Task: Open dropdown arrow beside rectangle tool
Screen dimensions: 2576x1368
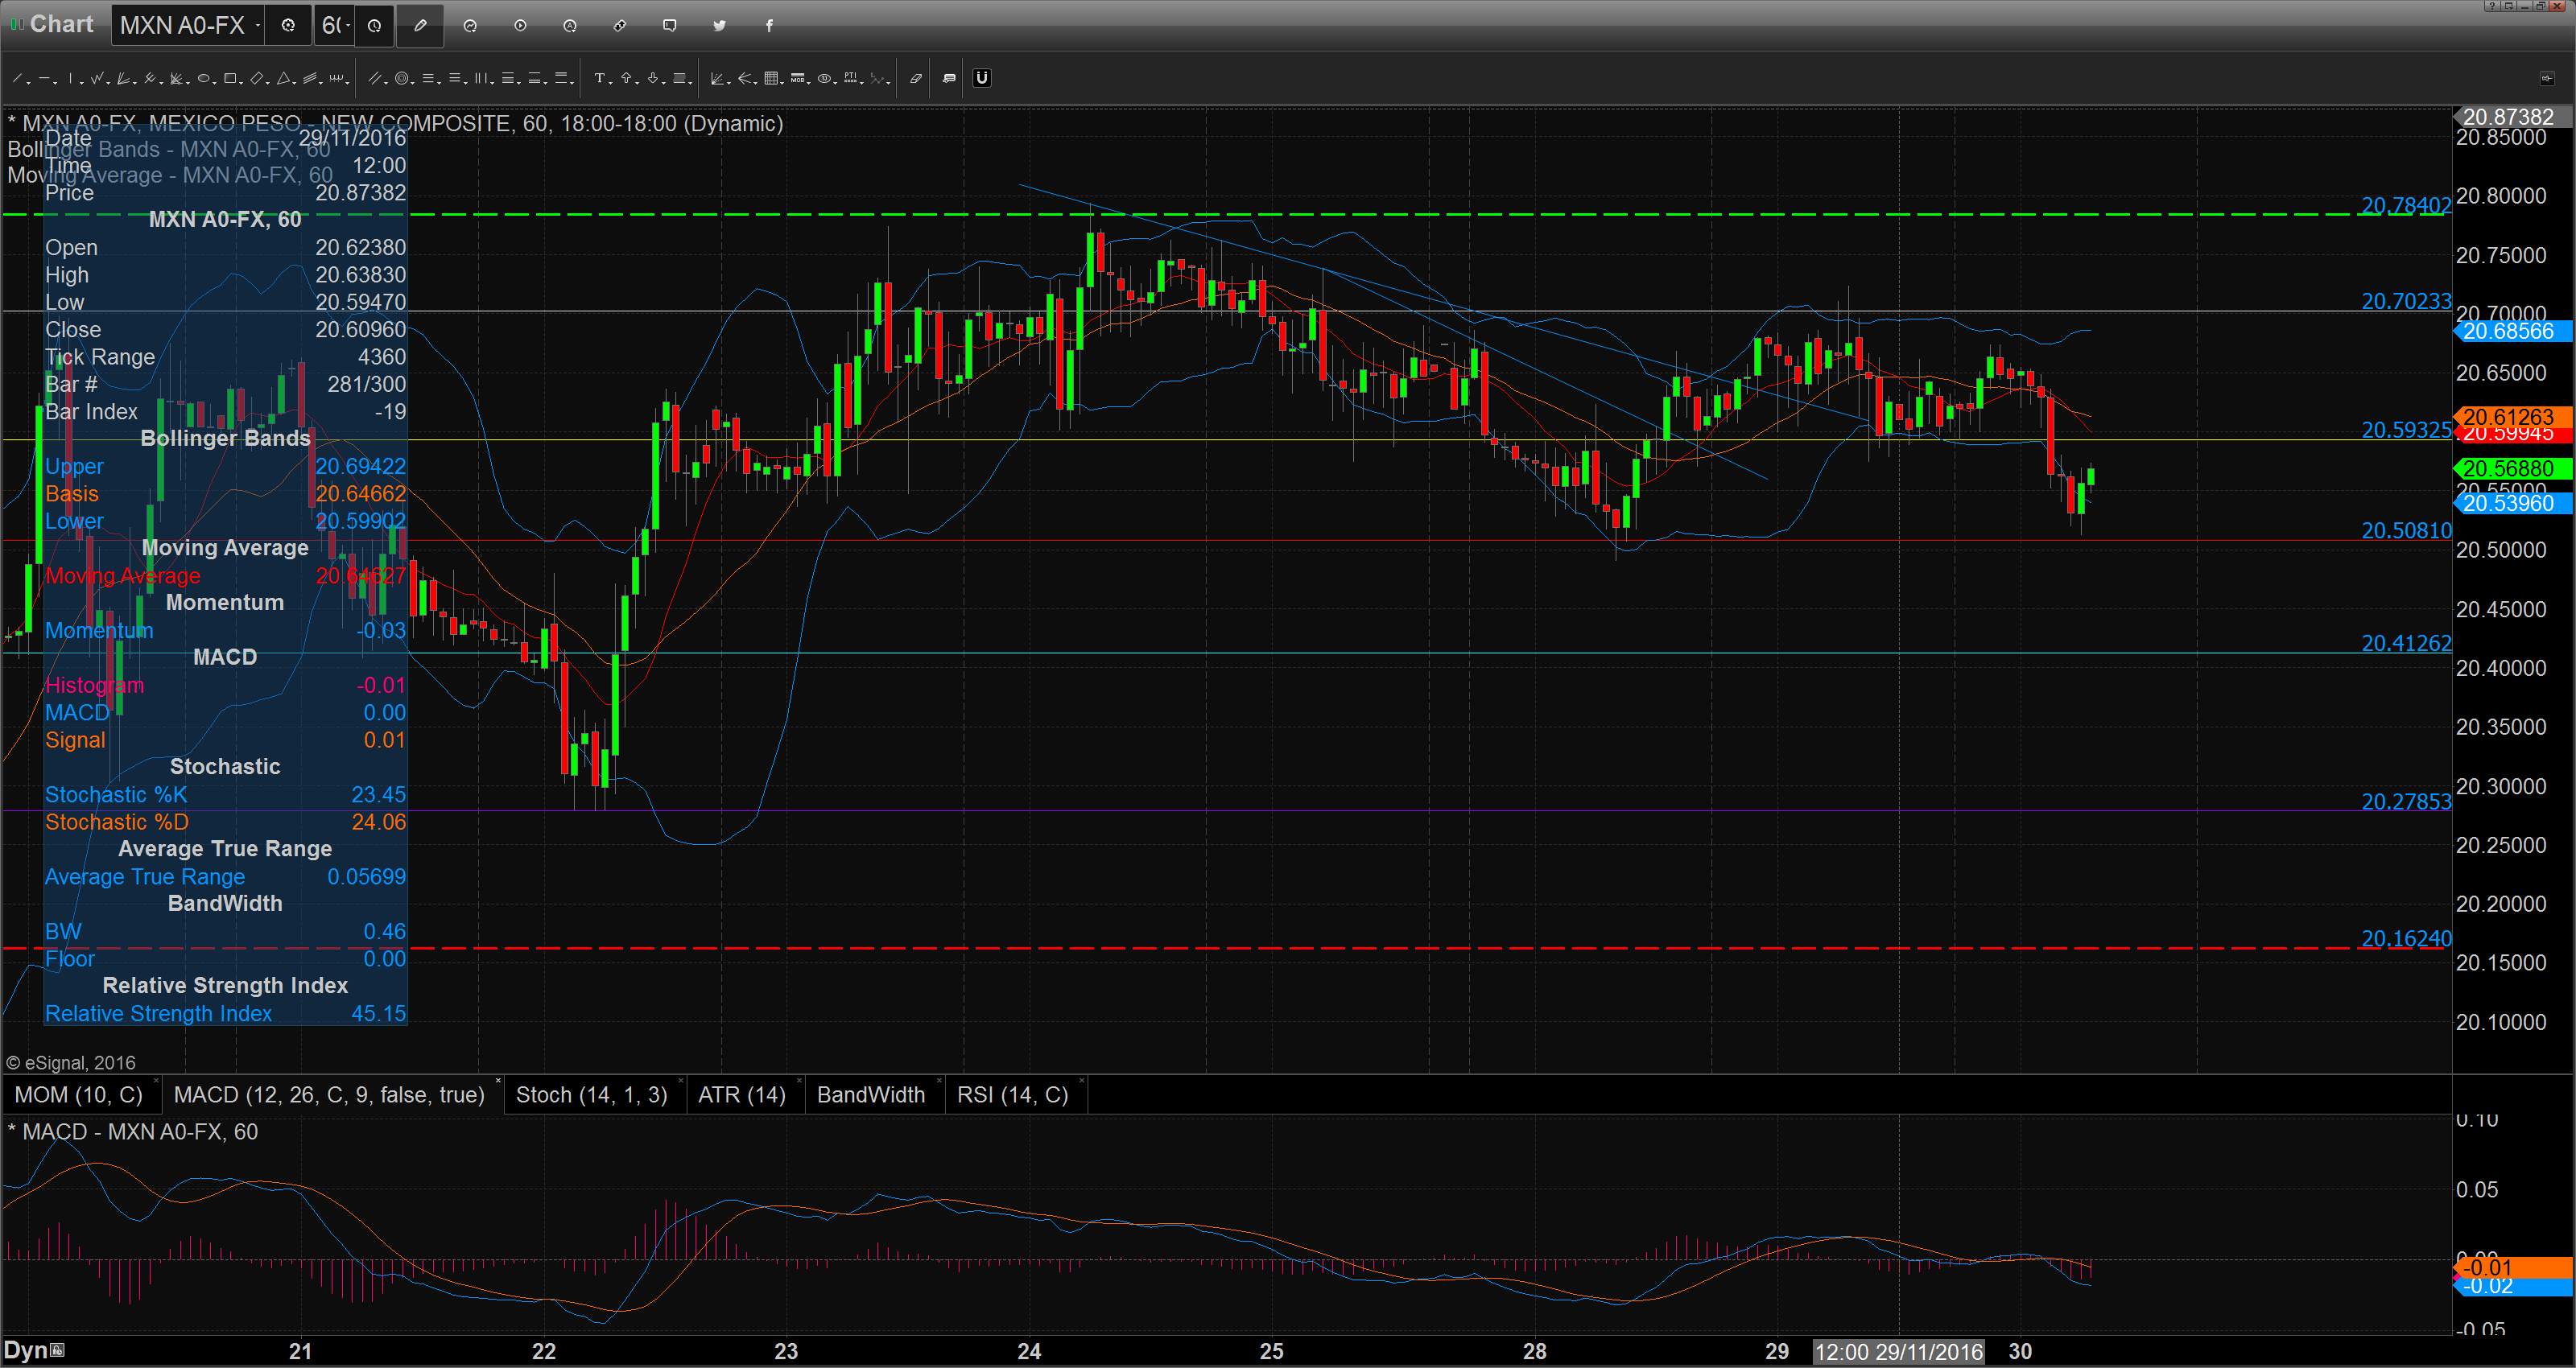Action: point(241,82)
